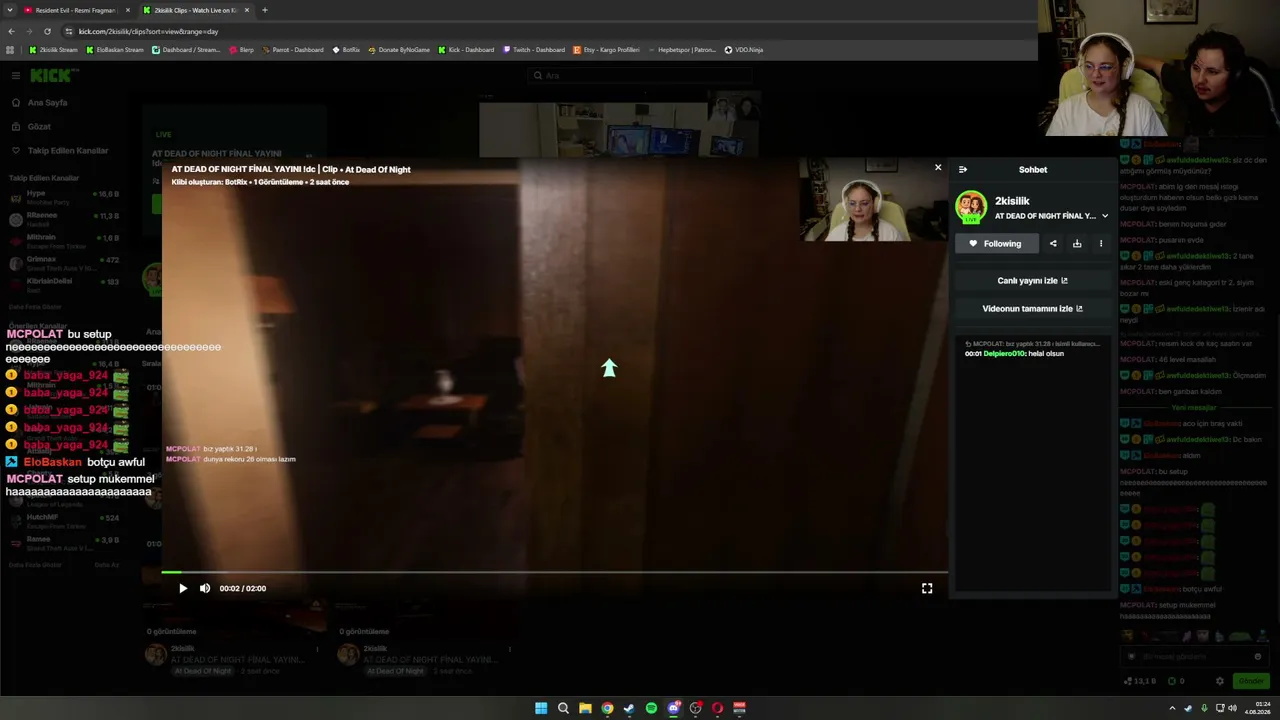Open File Explorer from taskbar
The image size is (1280, 720).
(585, 708)
